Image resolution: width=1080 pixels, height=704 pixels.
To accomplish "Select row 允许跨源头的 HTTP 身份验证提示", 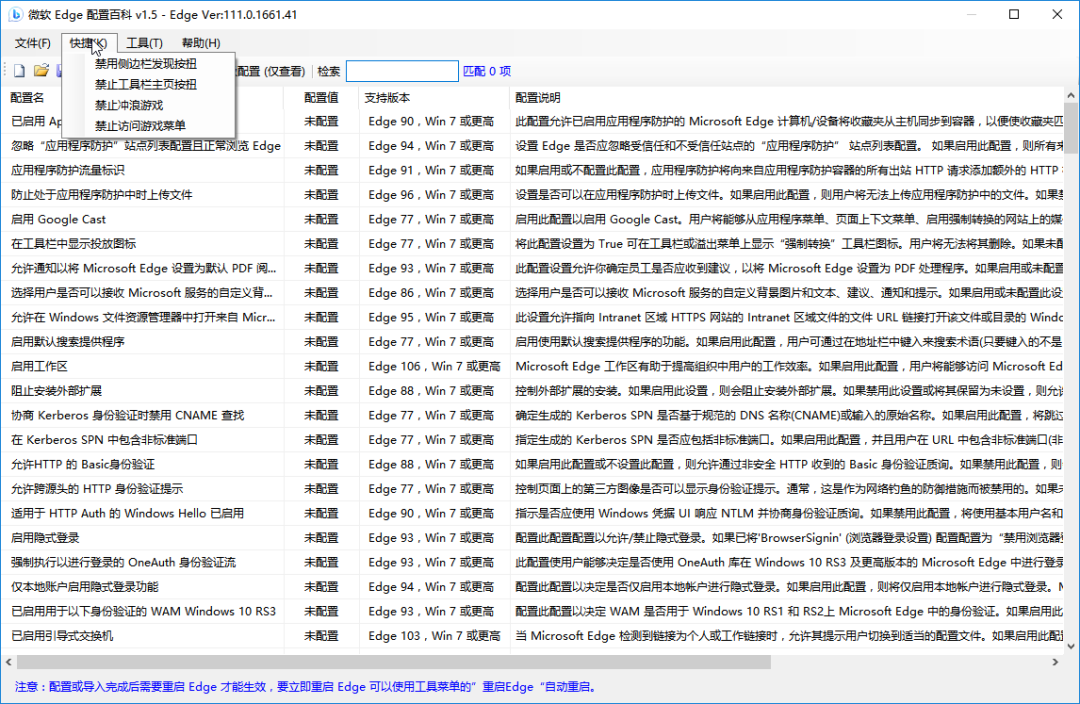I will click(532, 489).
